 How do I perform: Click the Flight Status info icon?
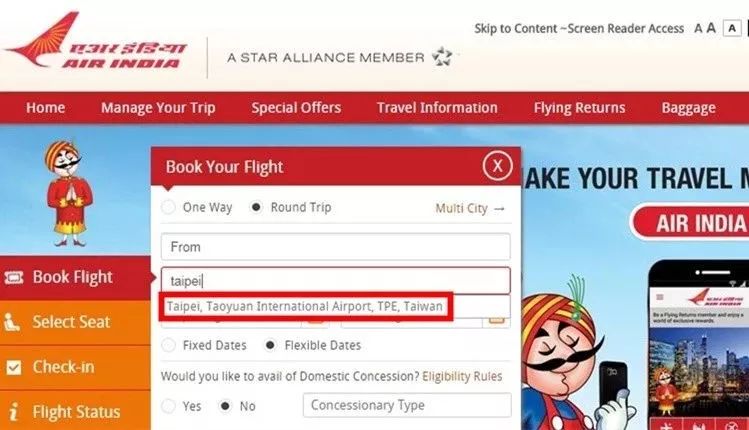13,411
